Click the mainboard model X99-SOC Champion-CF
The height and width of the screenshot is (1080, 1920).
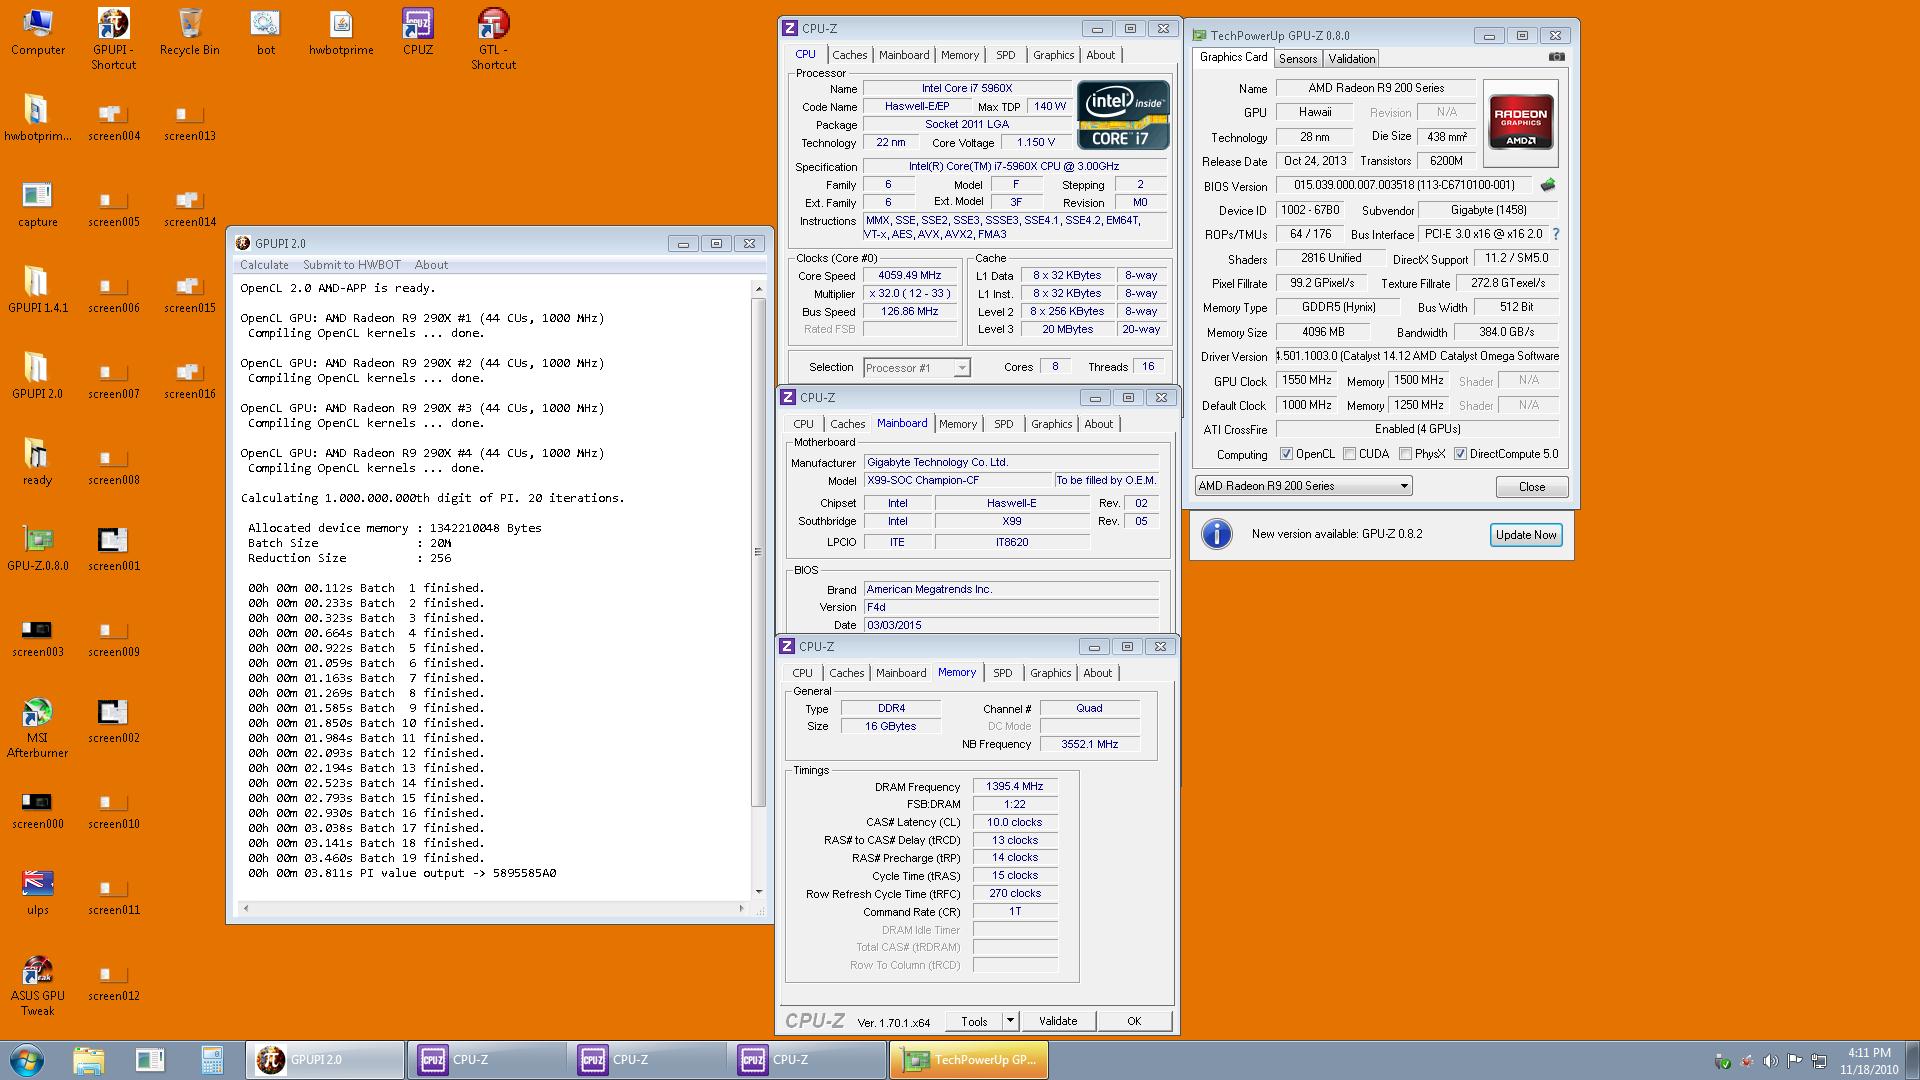pyautogui.click(x=957, y=481)
